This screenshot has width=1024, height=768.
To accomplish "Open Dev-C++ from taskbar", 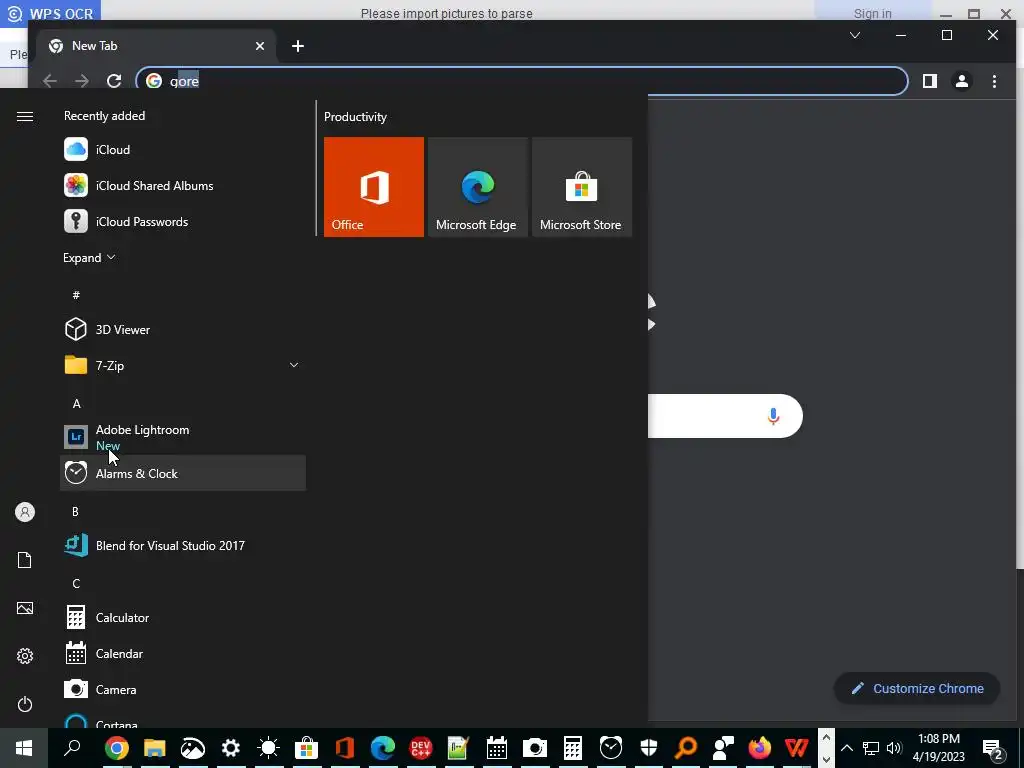I will point(421,748).
